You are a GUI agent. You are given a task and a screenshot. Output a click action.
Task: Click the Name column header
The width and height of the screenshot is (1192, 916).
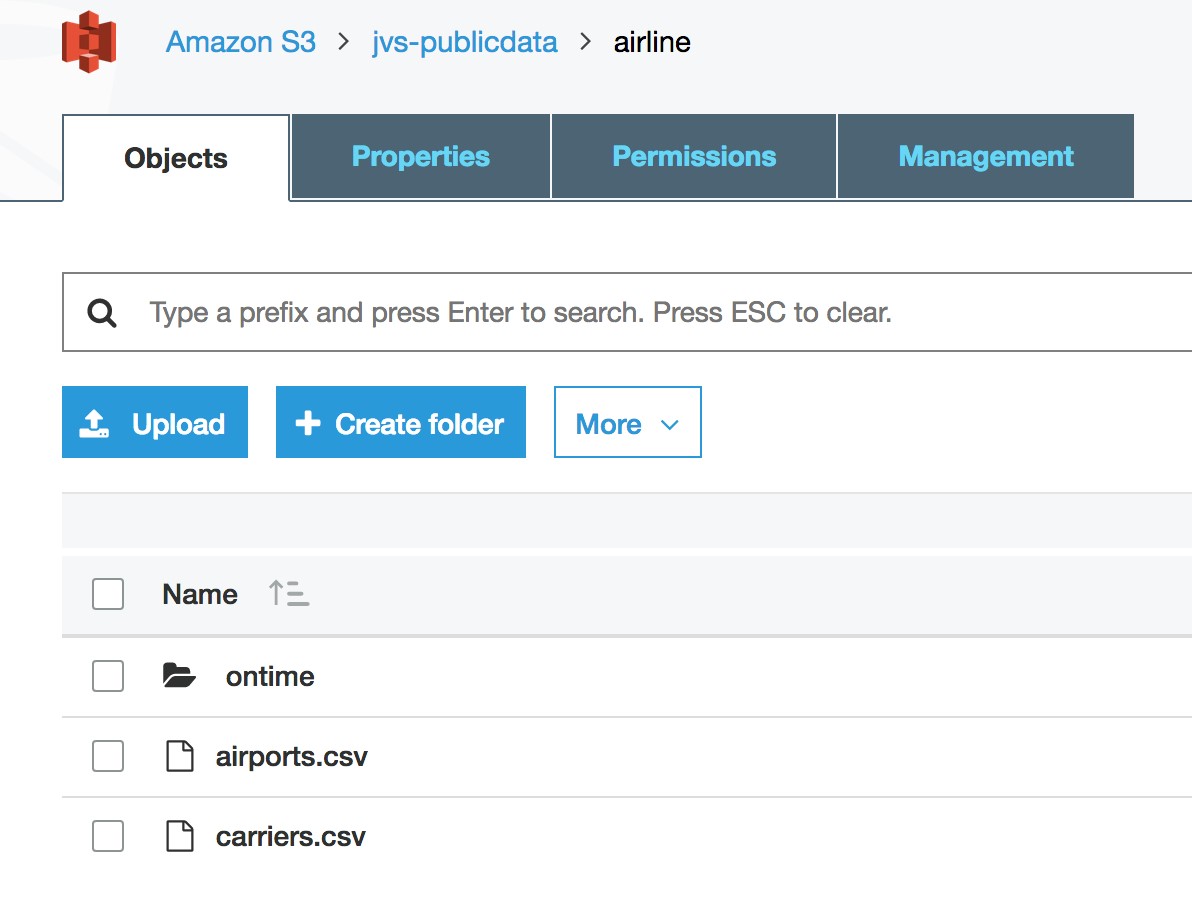(200, 594)
